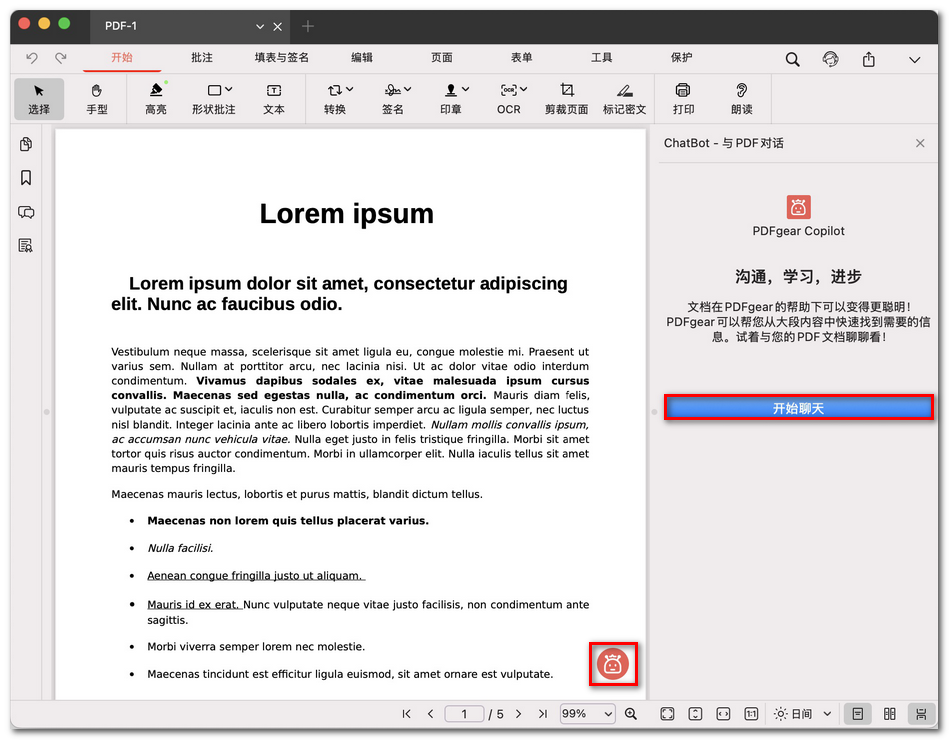Run OCR on the document

click(509, 98)
